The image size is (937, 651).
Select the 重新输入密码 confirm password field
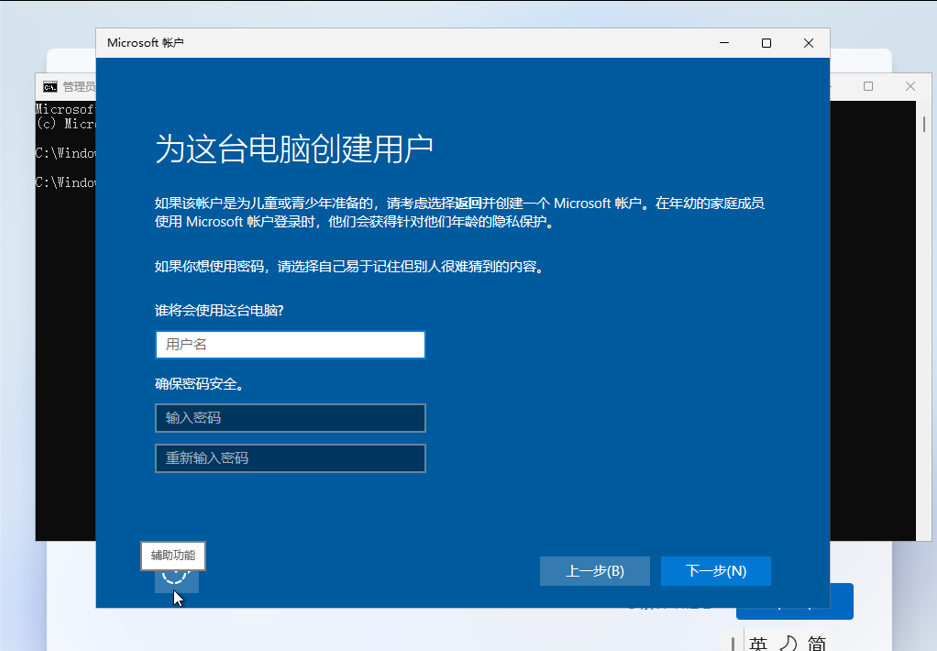click(290, 458)
